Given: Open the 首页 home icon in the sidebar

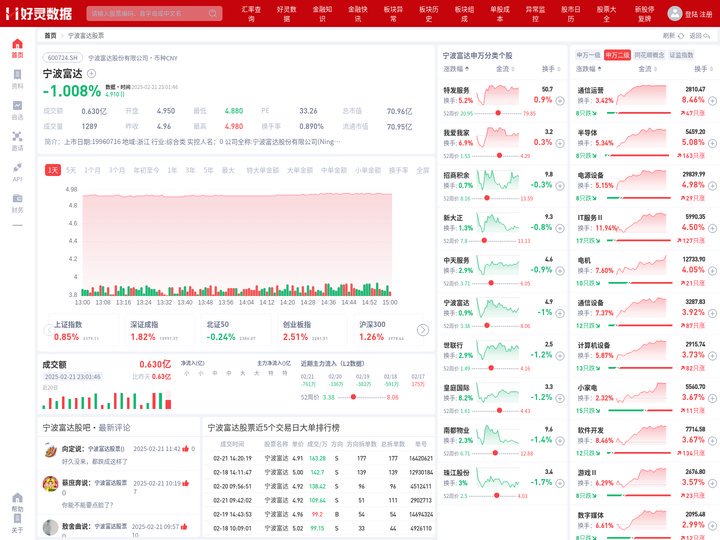Looking at the screenshot, I should click(x=17, y=44).
